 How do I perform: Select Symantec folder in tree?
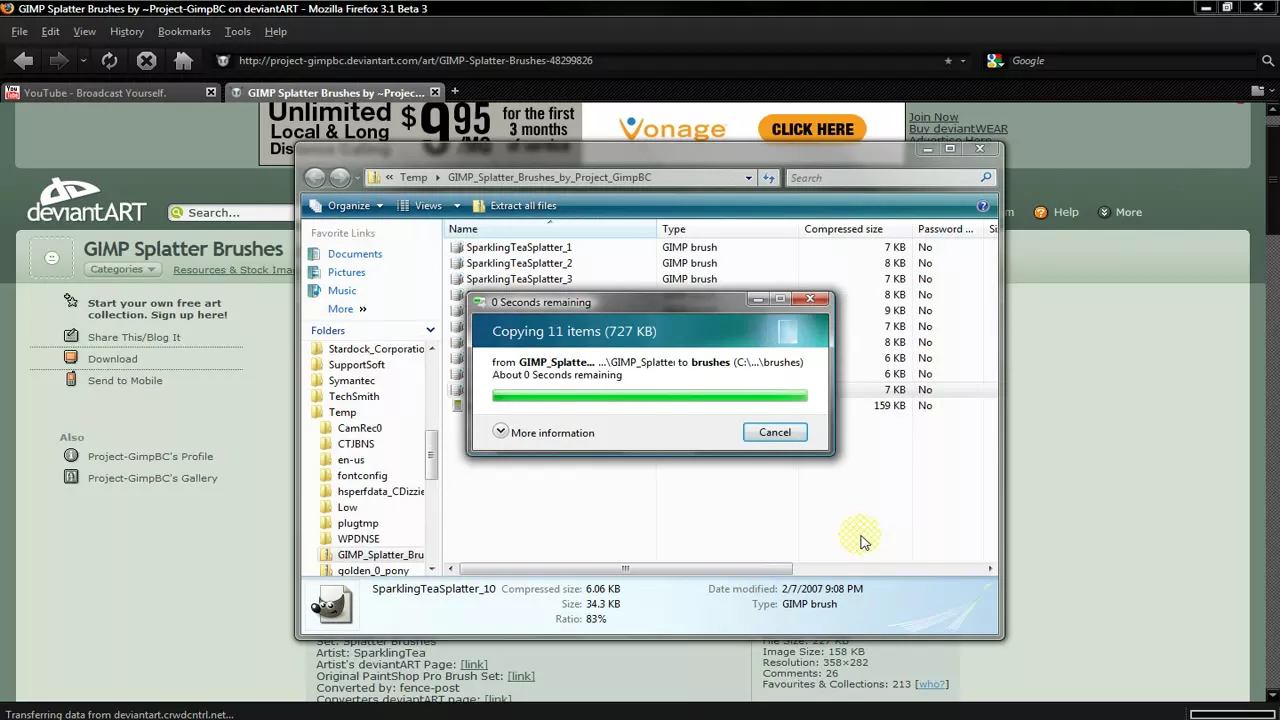point(351,381)
